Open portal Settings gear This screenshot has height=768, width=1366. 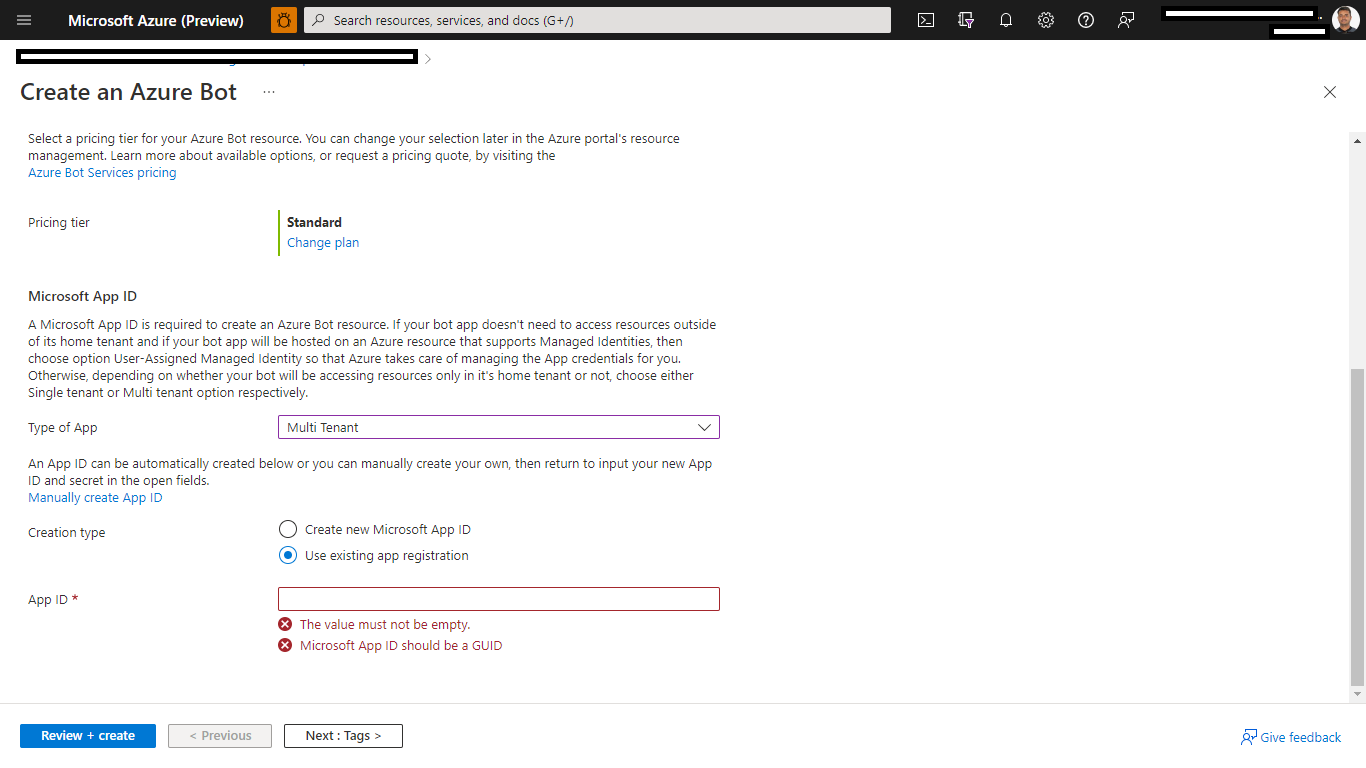pyautogui.click(x=1046, y=20)
